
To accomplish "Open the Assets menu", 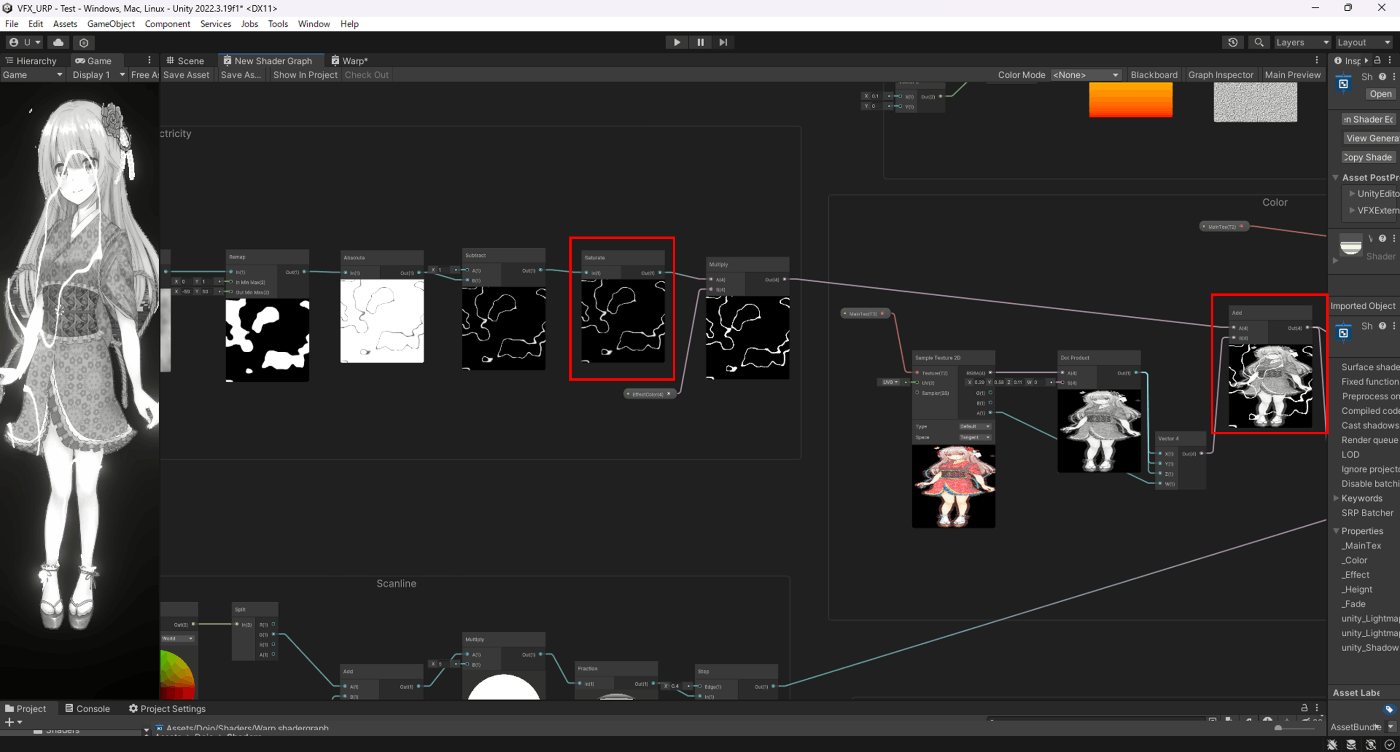I will click(65, 24).
